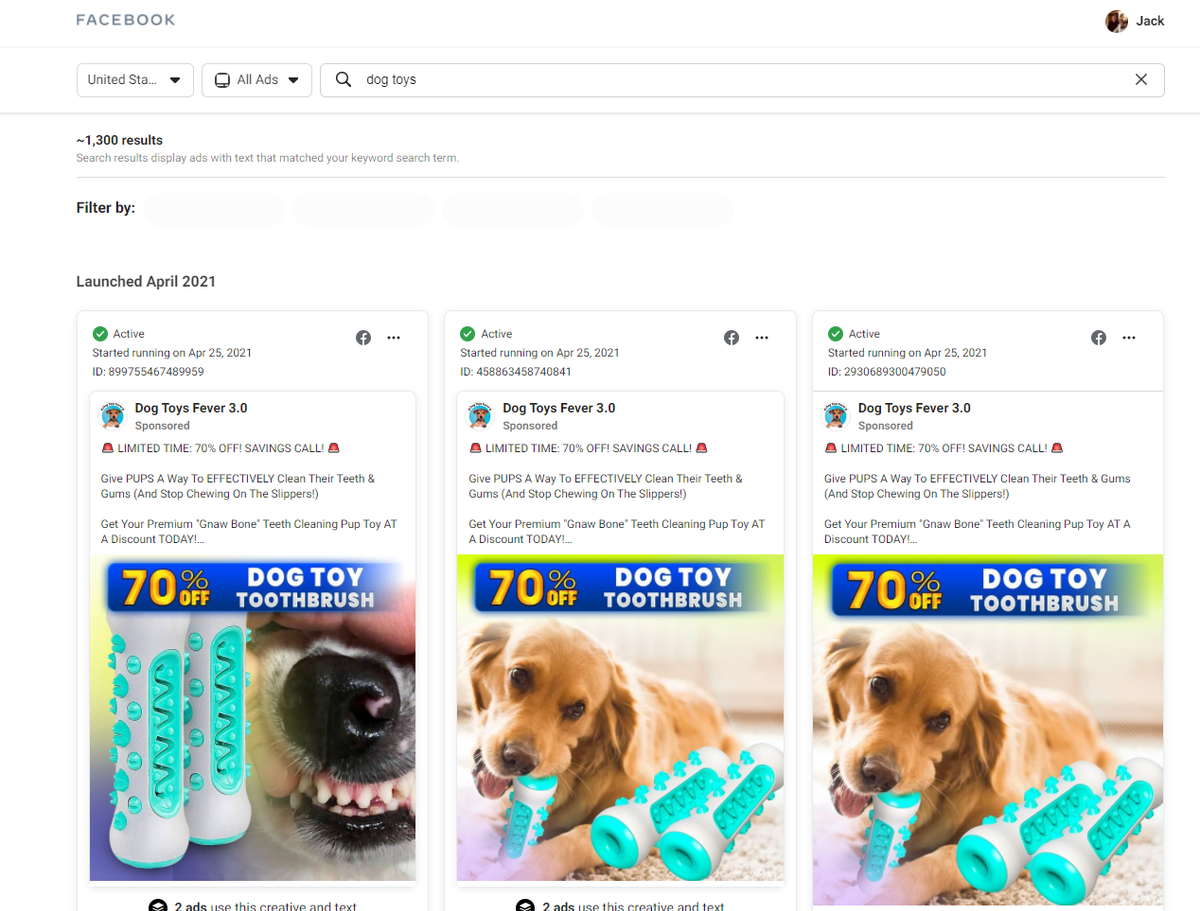
Task: Click the first filter pill placeholder
Action: click(x=214, y=209)
